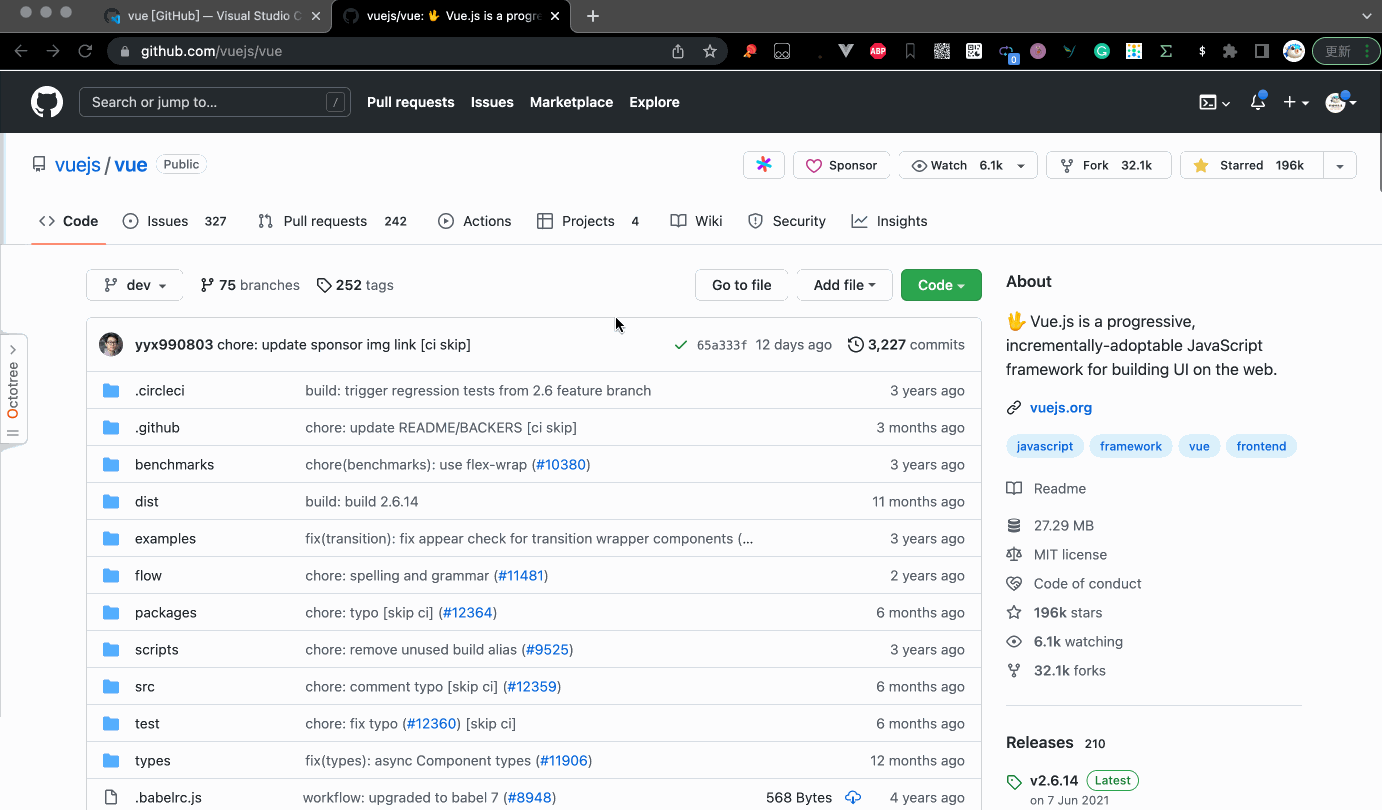Download .babelrc.js using the cloud icon
The image size is (1382, 810).
coord(853,797)
